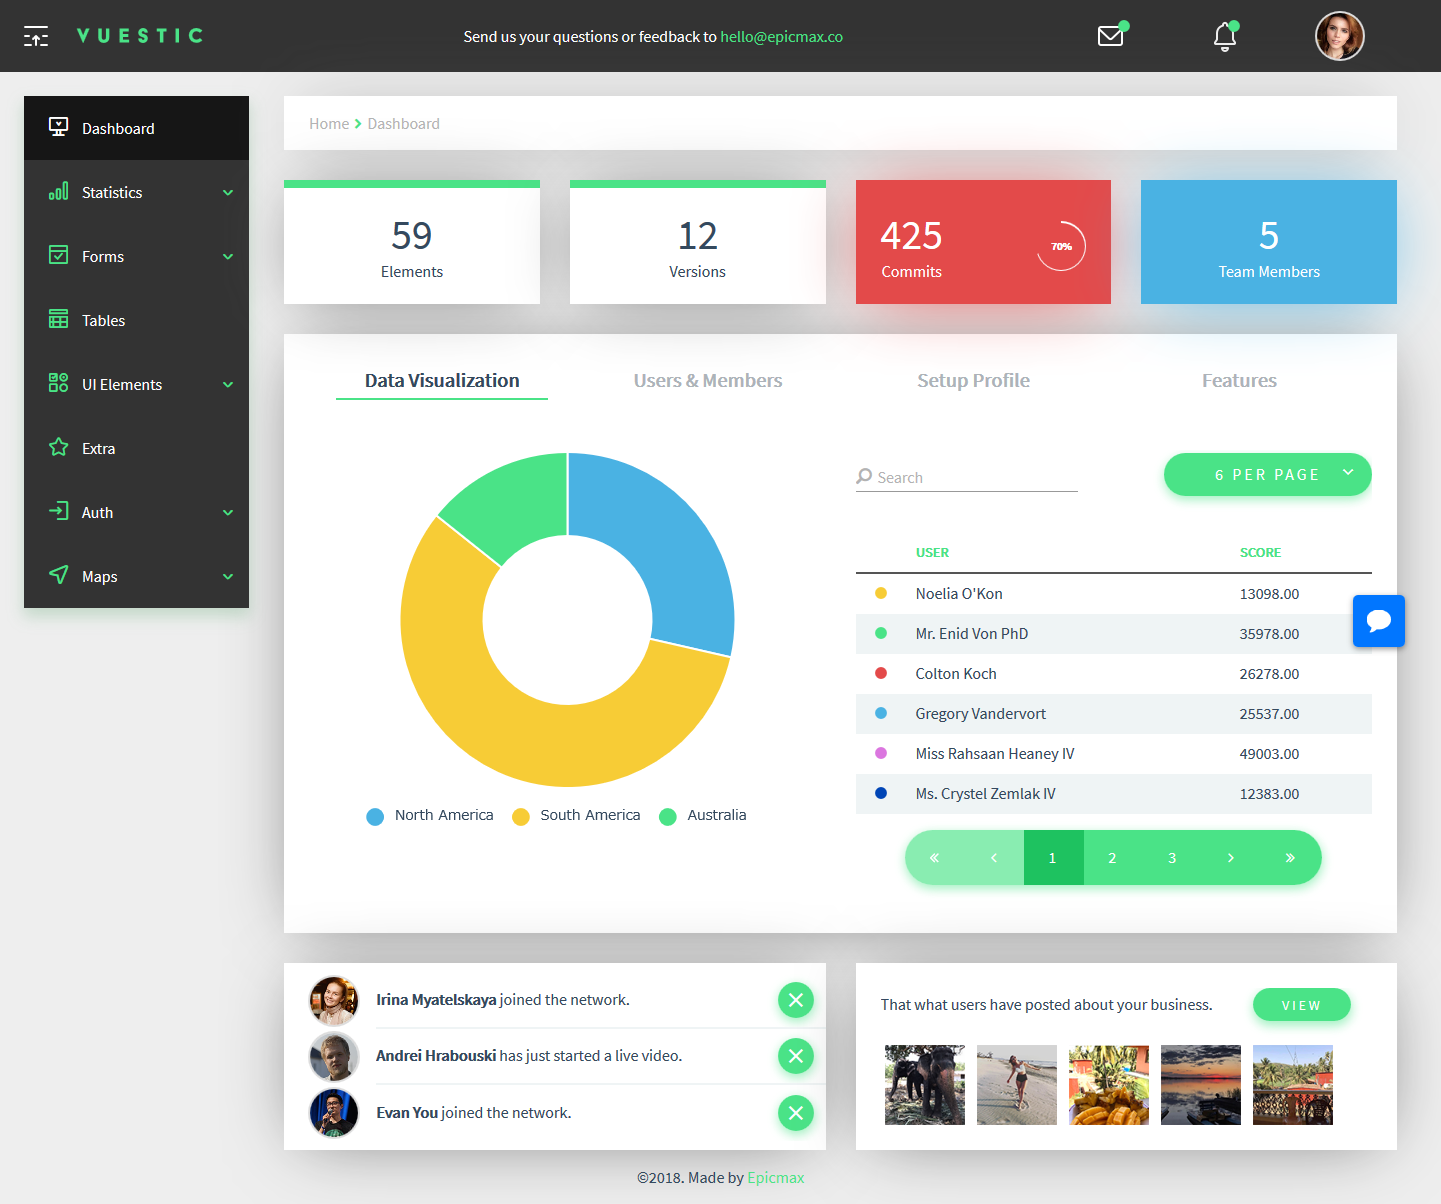The height and width of the screenshot is (1204, 1441).
Task: Switch to Features tab
Action: point(1239,381)
